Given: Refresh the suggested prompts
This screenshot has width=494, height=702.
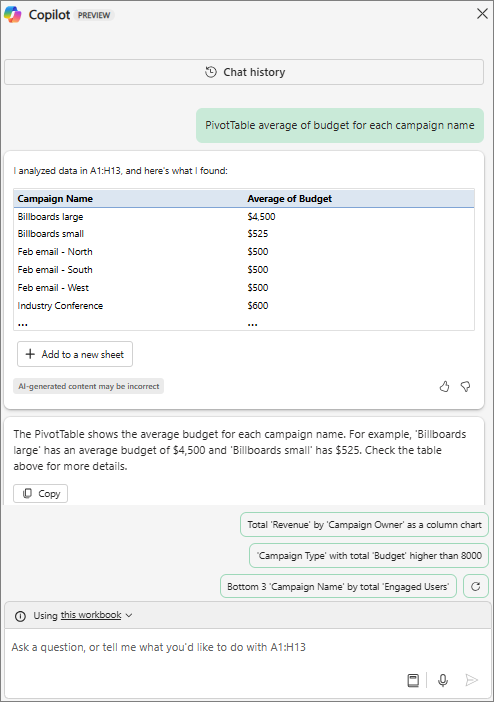Looking at the screenshot, I should (476, 586).
